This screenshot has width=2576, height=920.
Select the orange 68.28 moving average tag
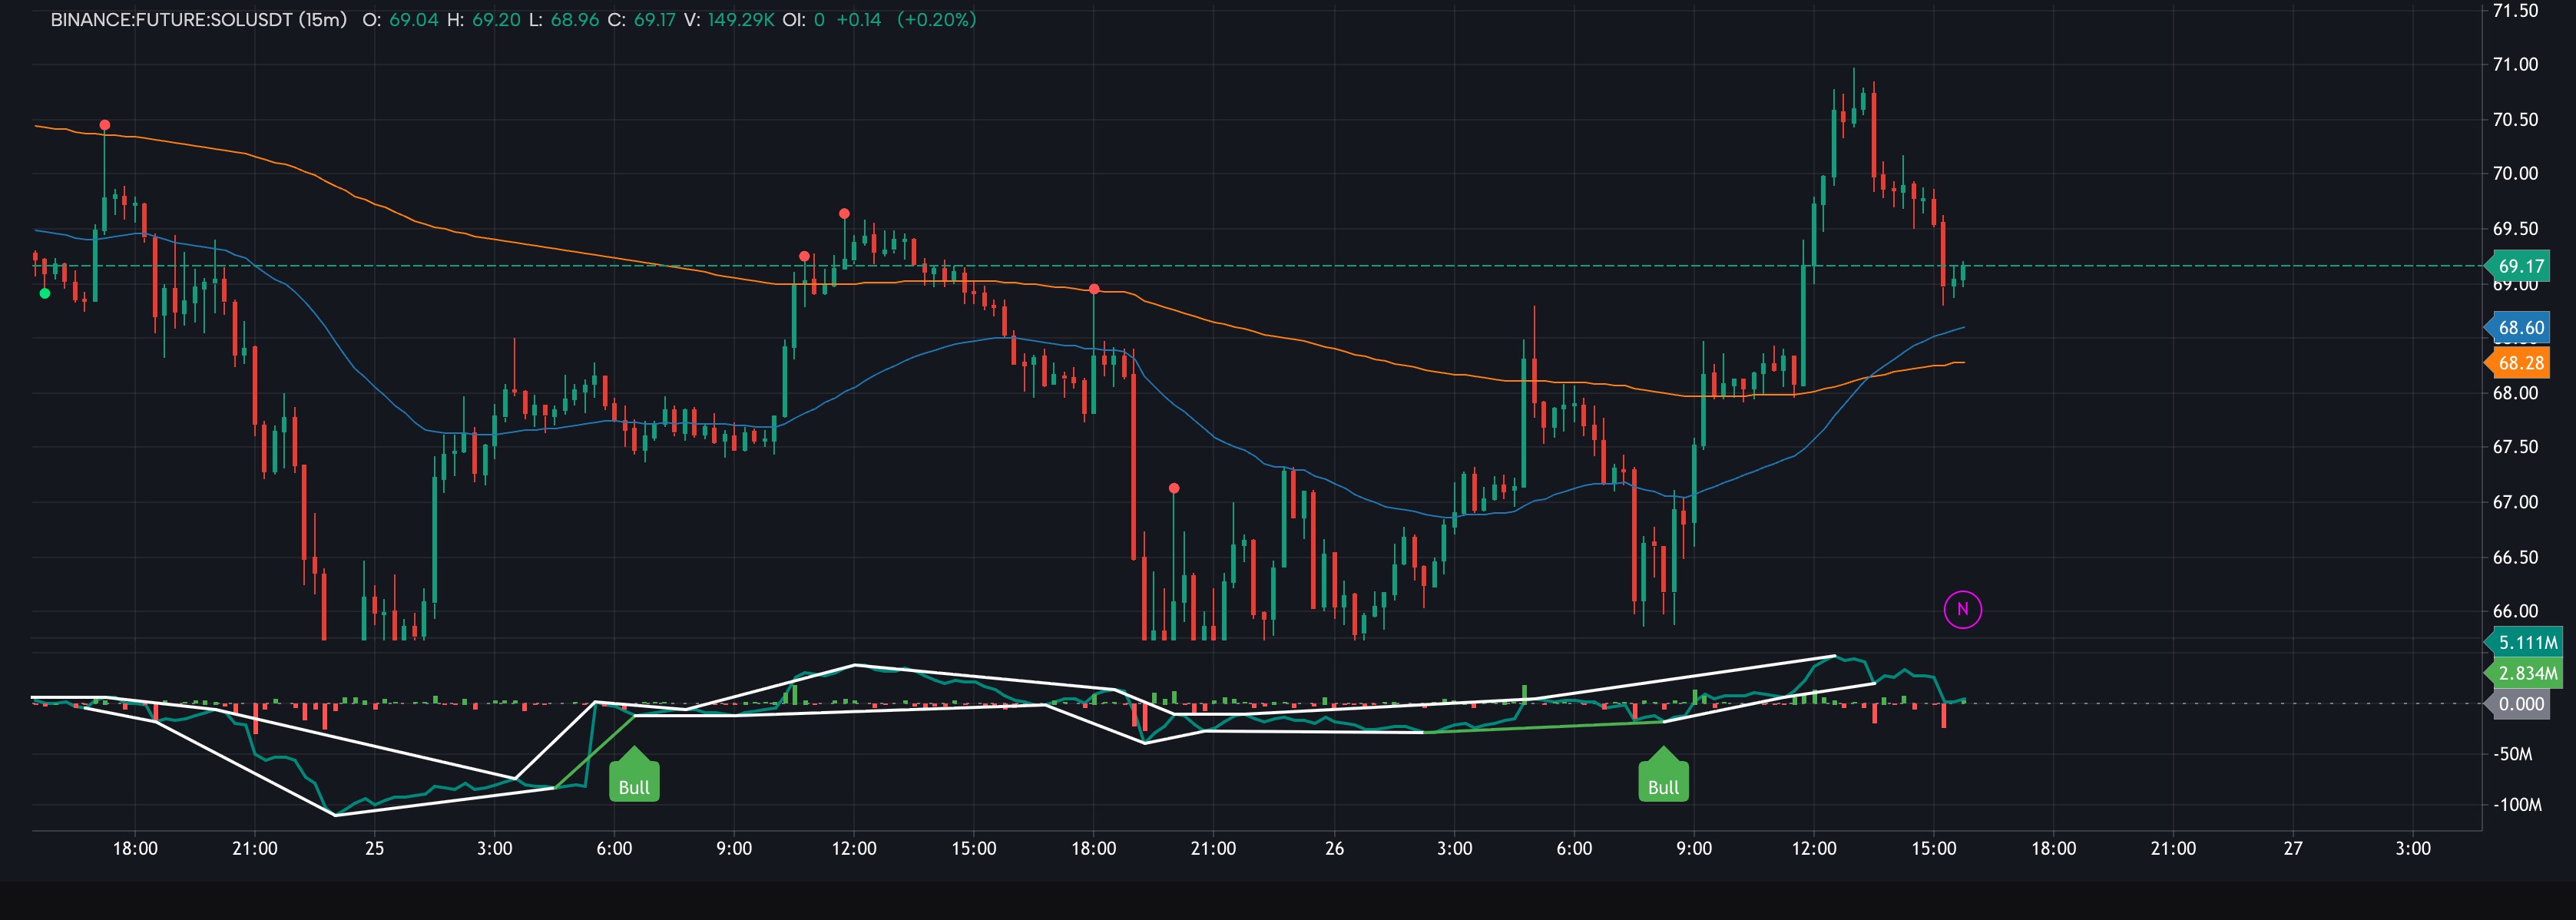pyautogui.click(x=2519, y=363)
